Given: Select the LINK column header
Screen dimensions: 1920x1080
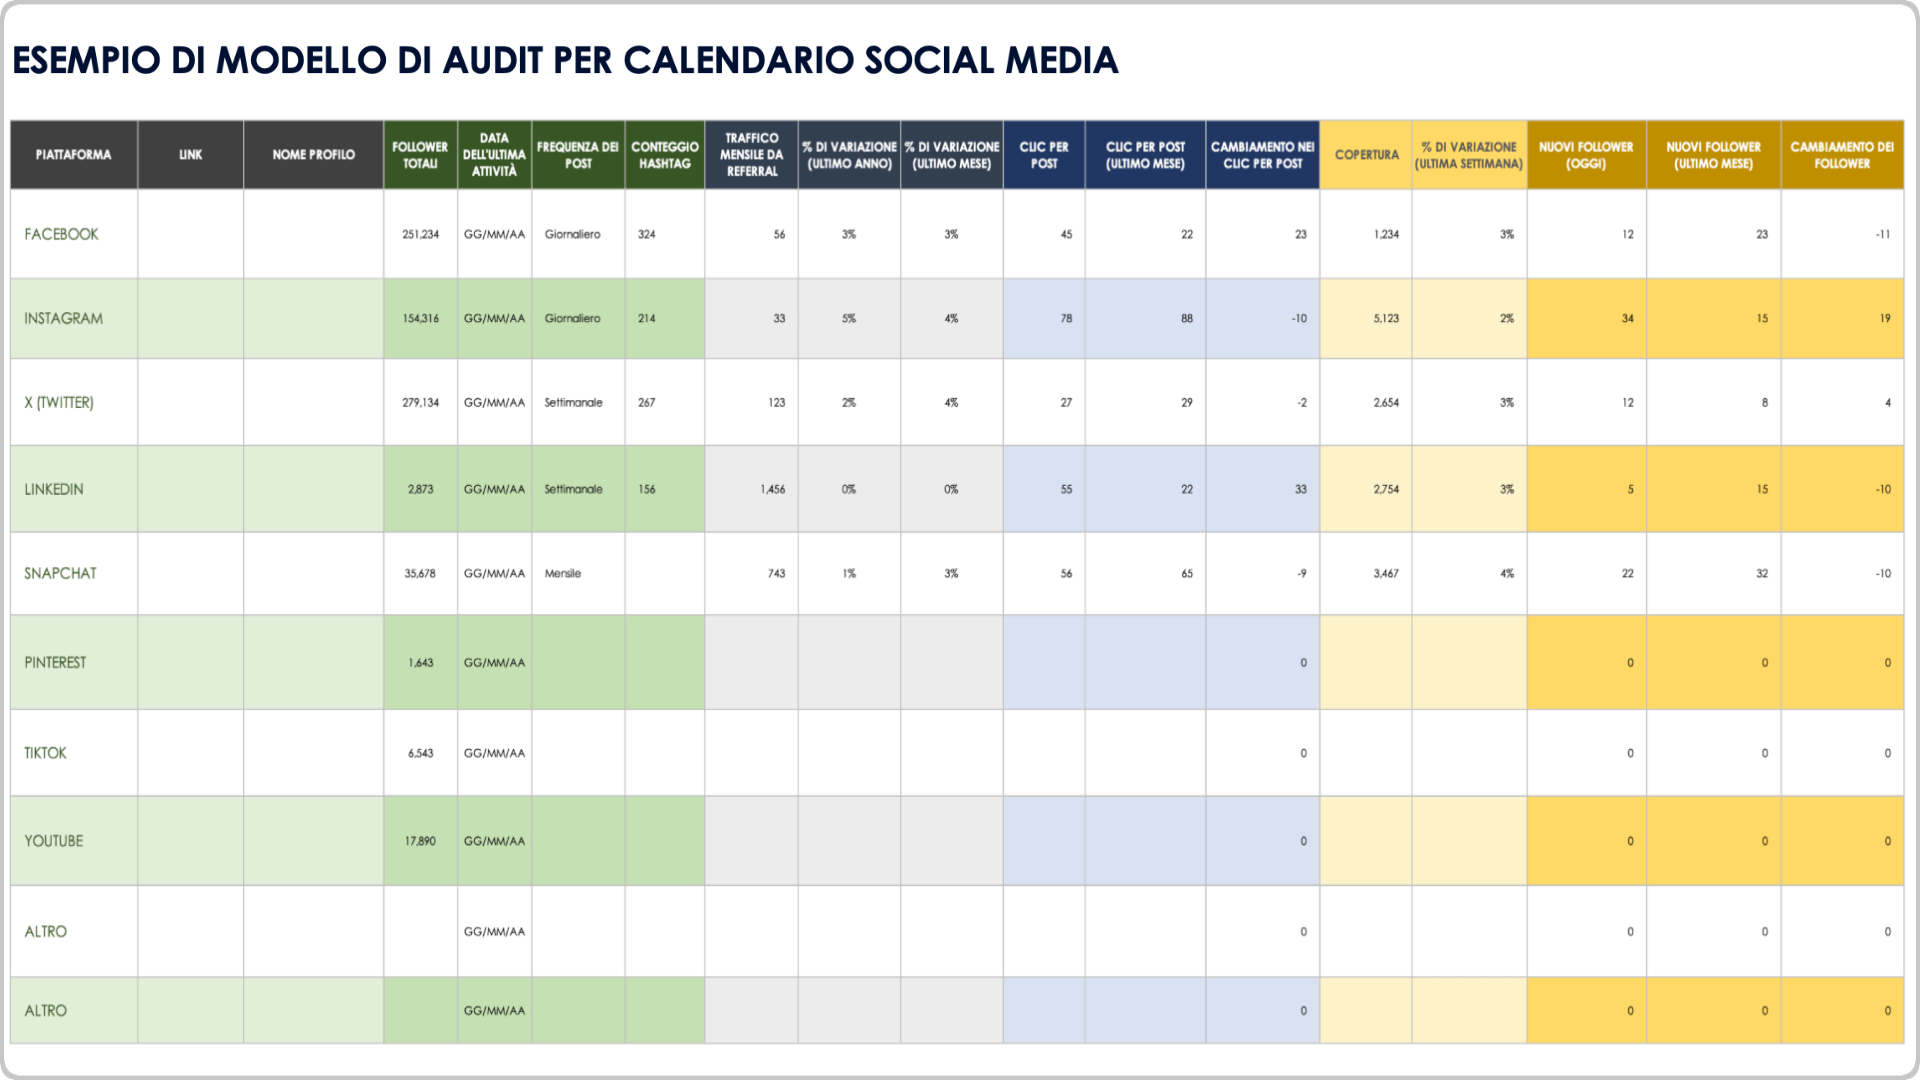Looking at the screenshot, I should coord(191,155).
